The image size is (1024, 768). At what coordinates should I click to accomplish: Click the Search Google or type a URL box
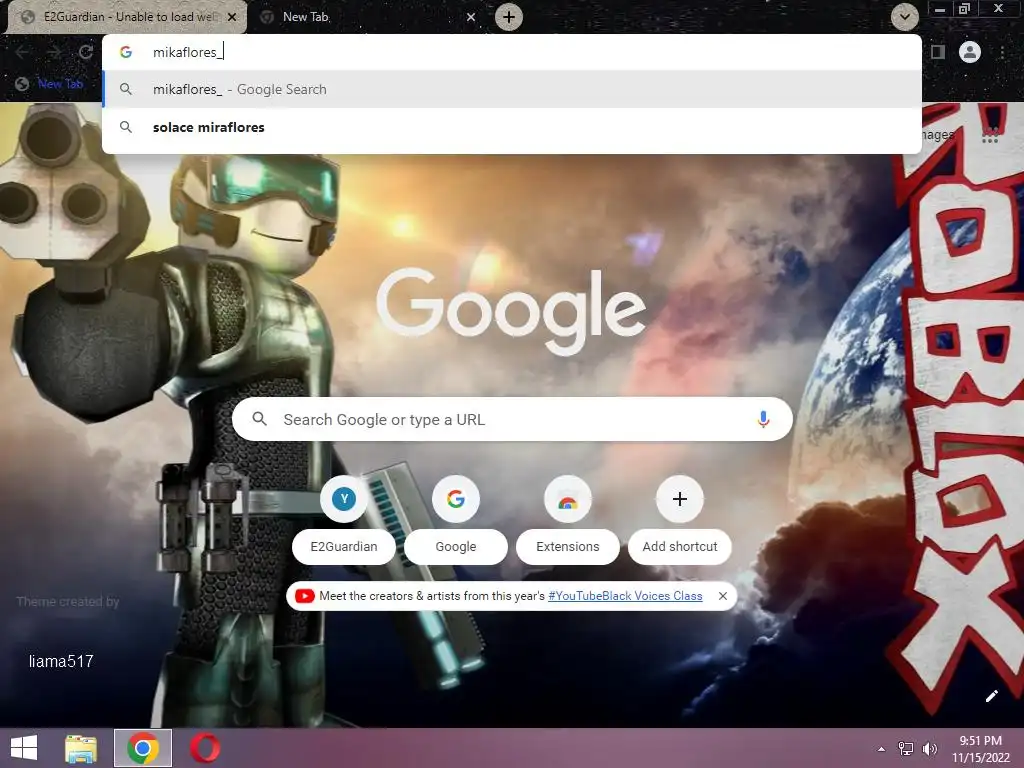pos(512,419)
